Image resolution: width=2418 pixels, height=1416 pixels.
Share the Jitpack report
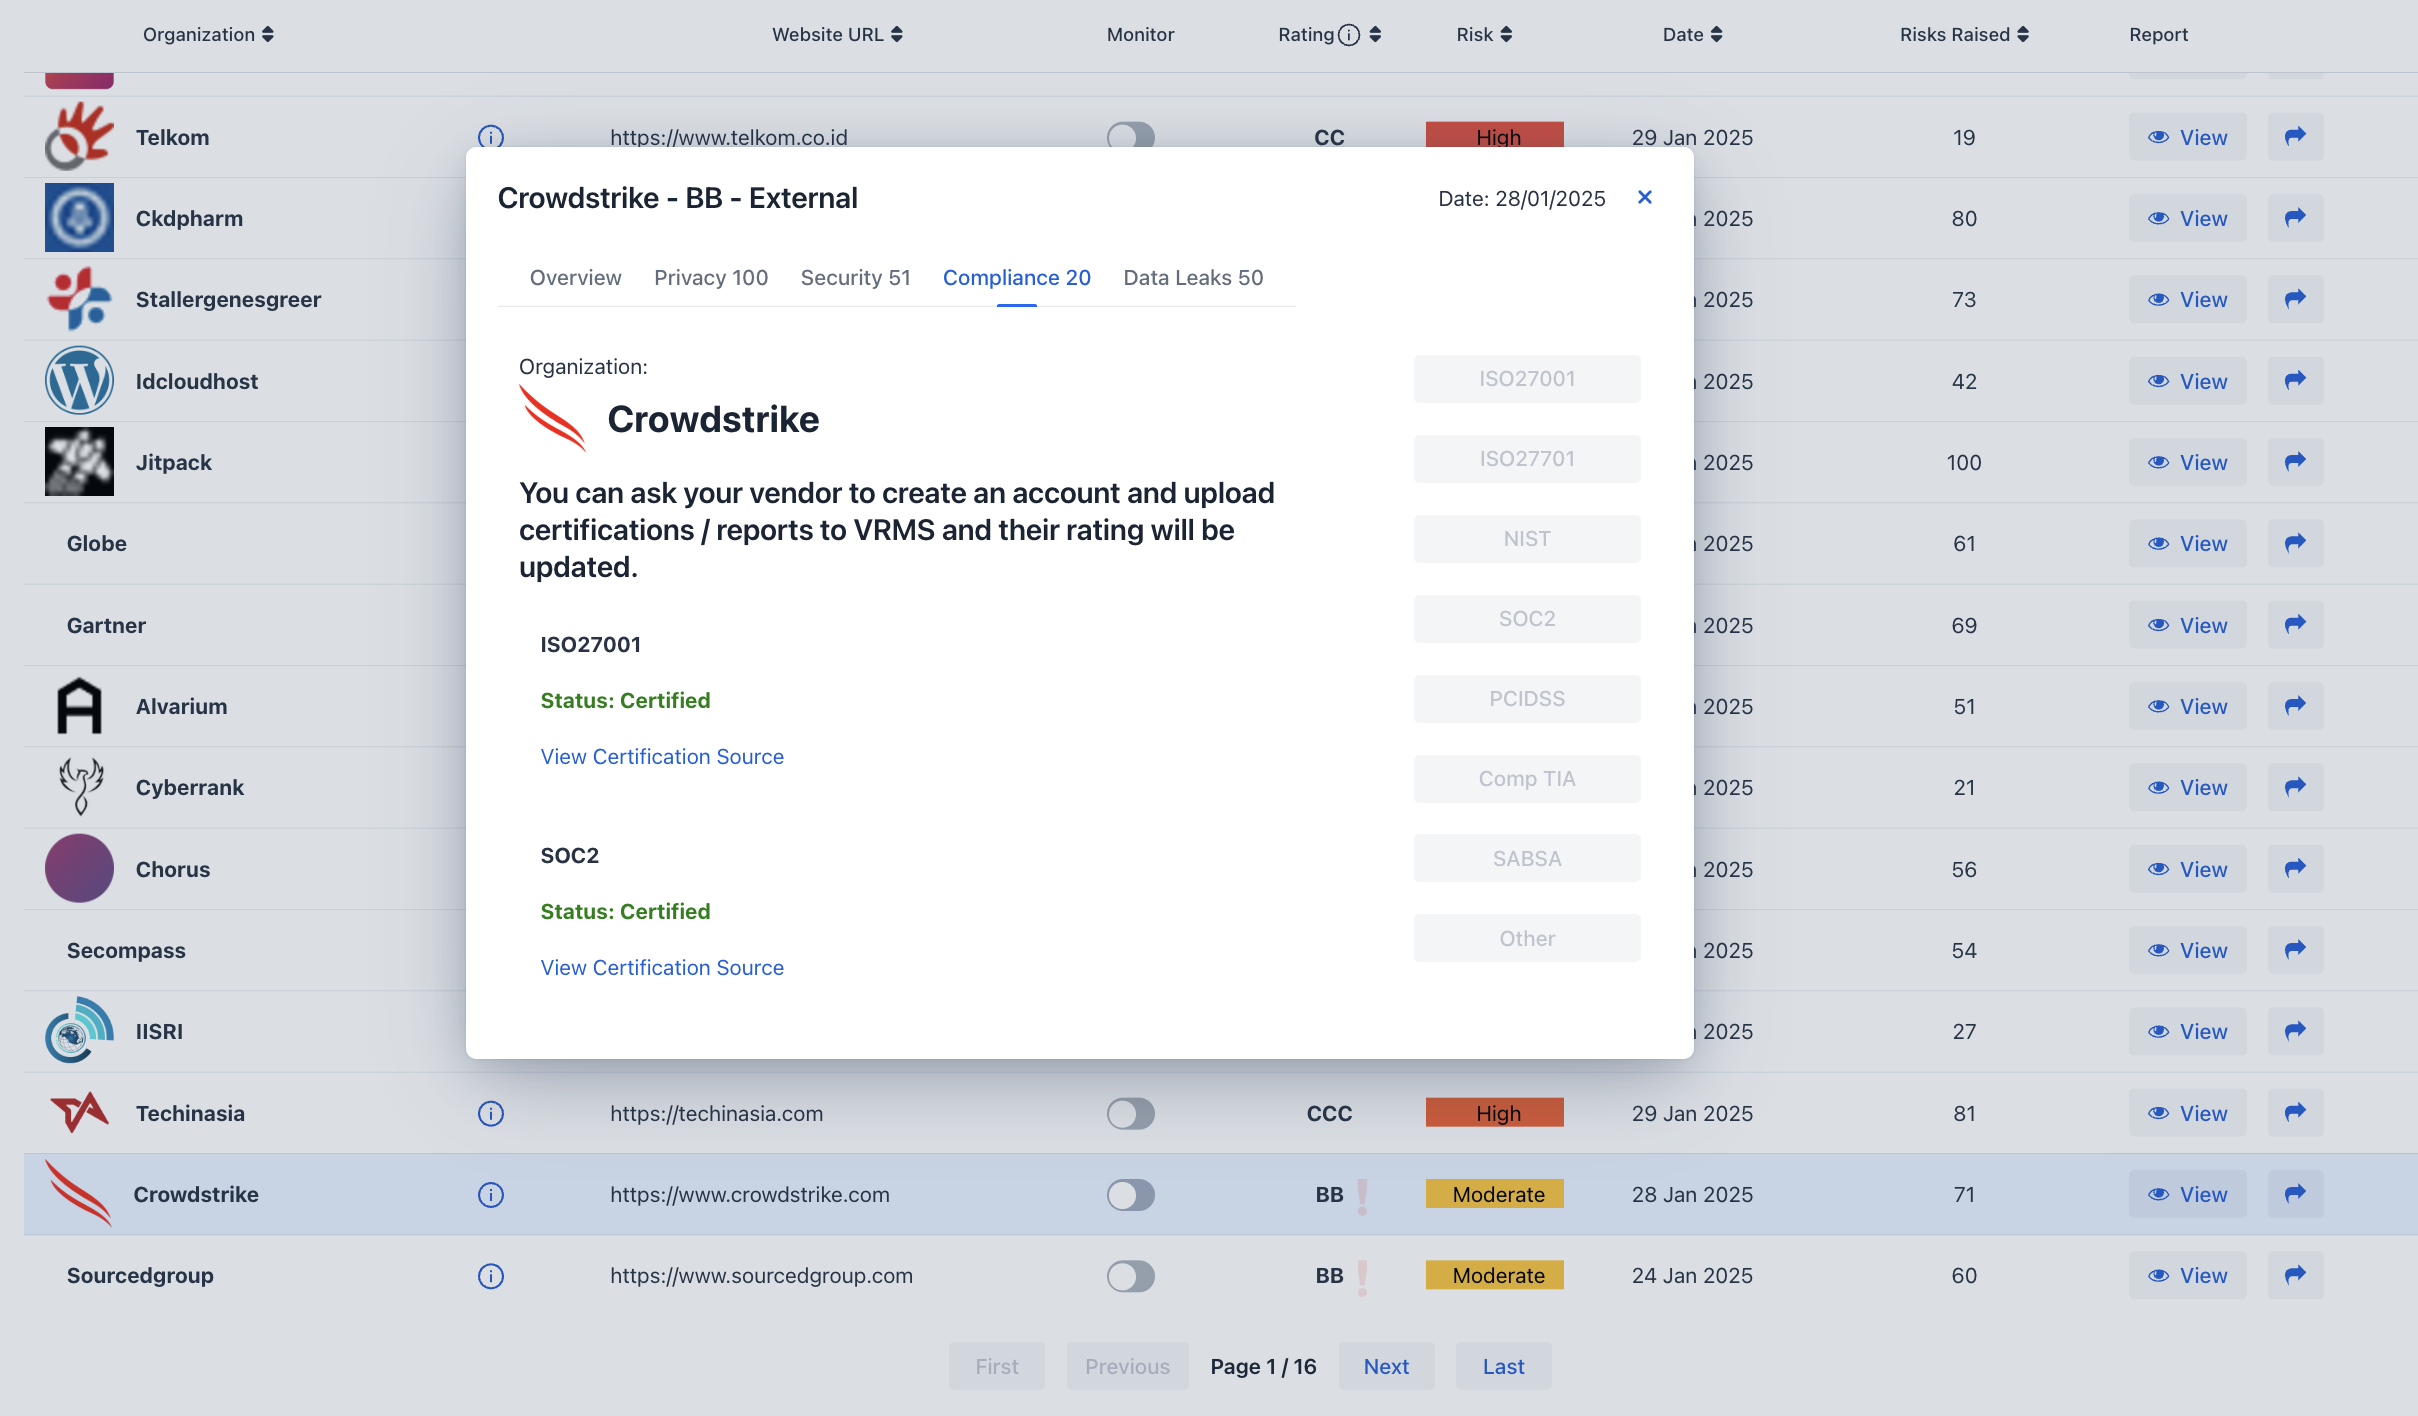pyautogui.click(x=2295, y=462)
